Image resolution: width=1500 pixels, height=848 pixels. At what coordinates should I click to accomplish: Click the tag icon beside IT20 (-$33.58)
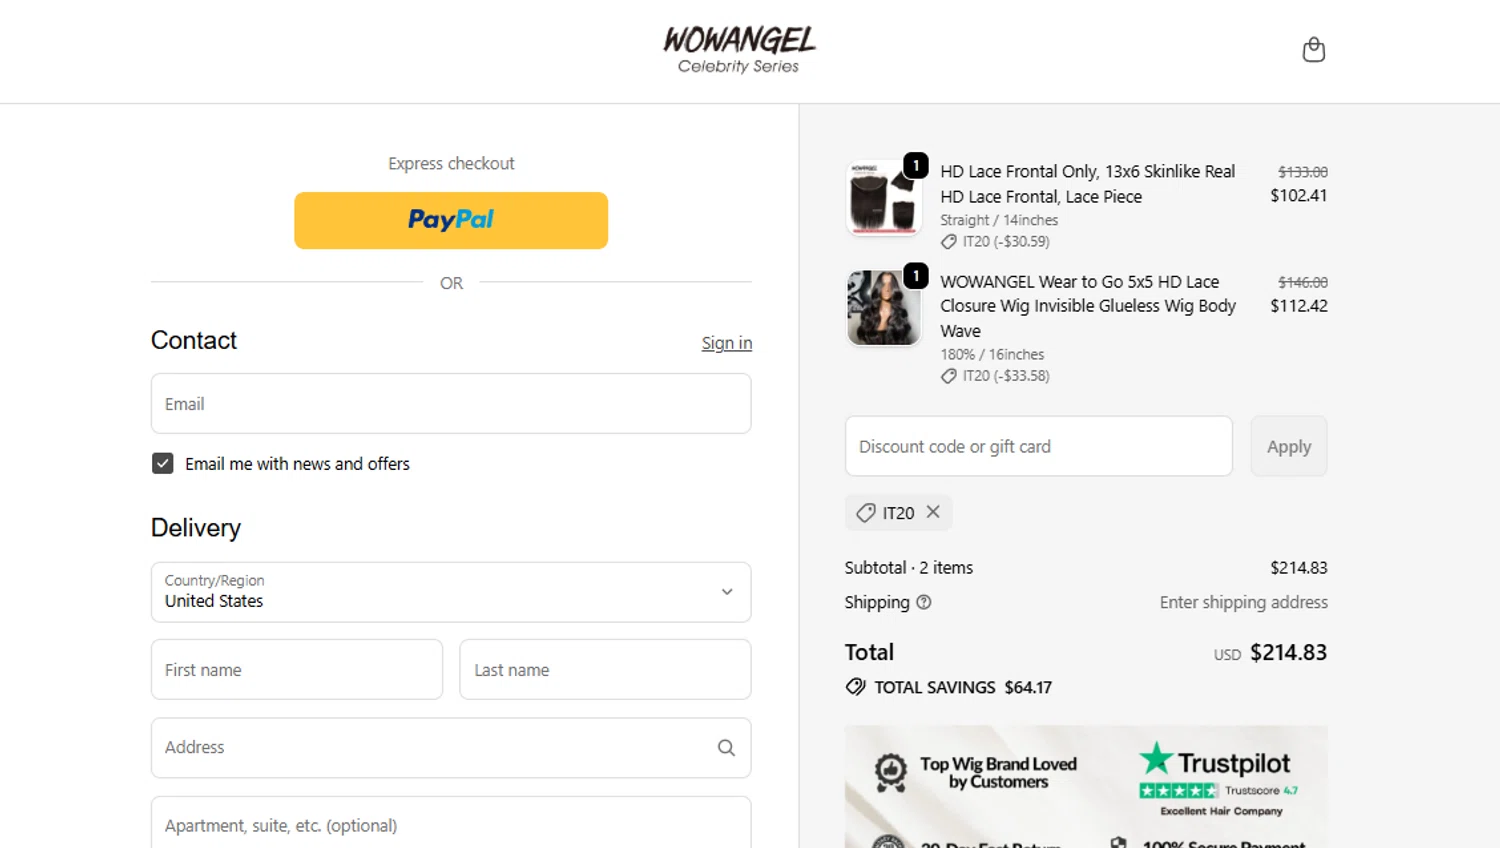pos(949,376)
